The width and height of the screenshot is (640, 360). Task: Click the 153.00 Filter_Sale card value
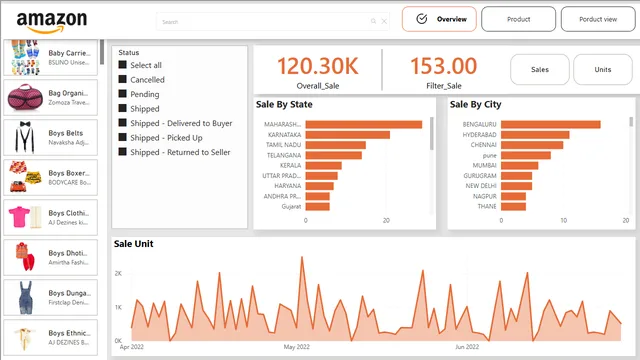pyautogui.click(x=444, y=66)
